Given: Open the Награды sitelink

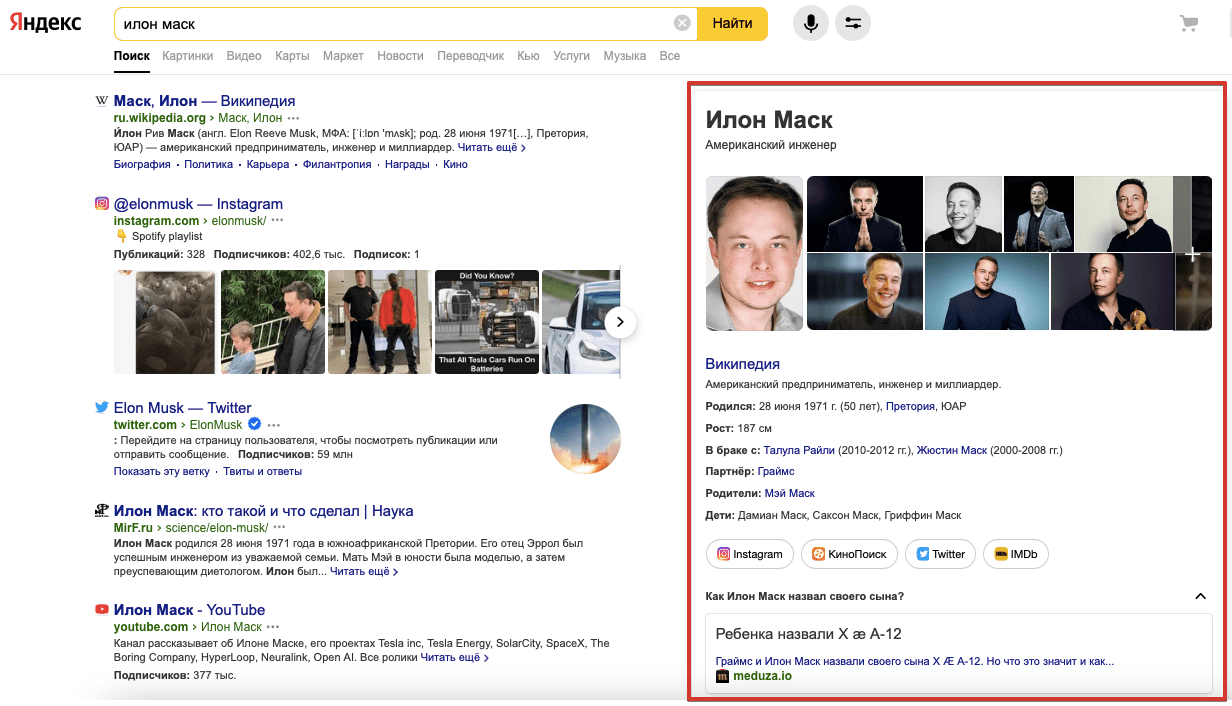Looking at the screenshot, I should [407, 164].
